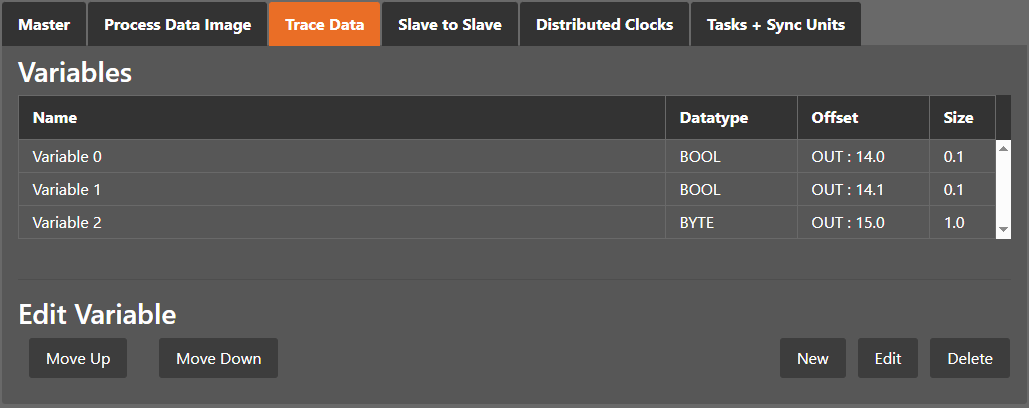
Task: Select the Variable 0 row
Action: point(340,157)
